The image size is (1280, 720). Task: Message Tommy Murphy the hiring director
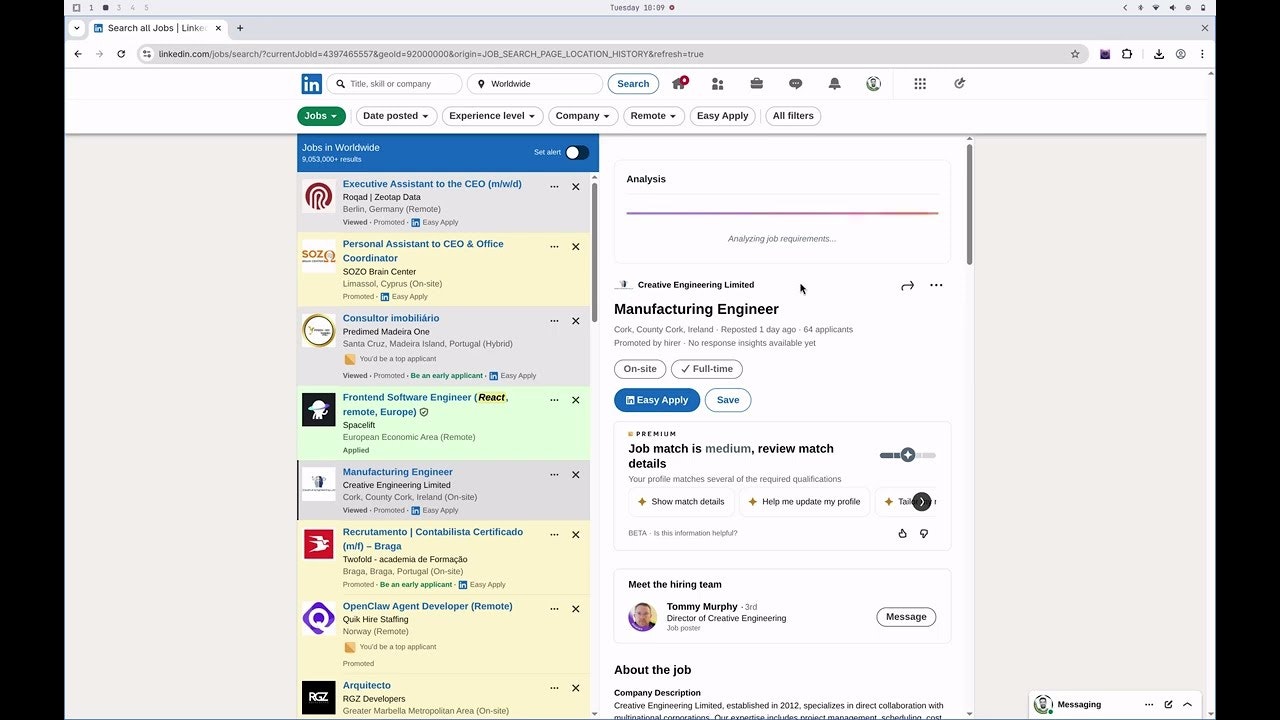[x=905, y=617]
